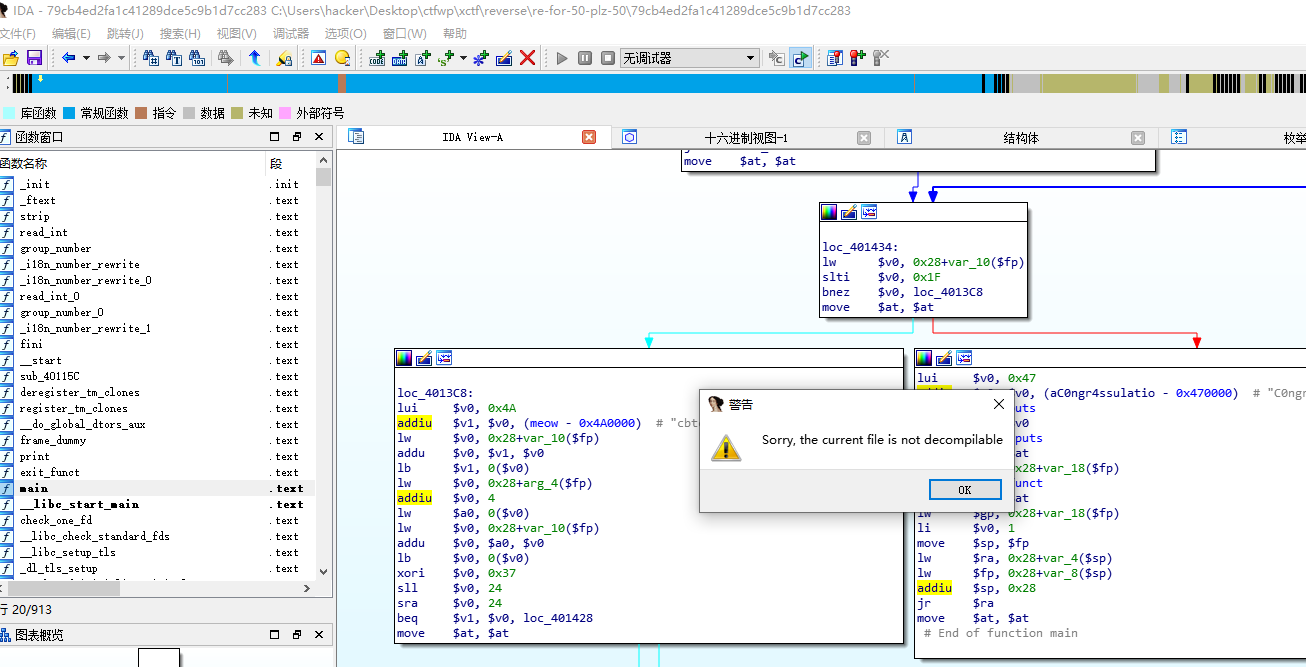Open the 搜索 menu
The height and width of the screenshot is (667, 1306).
point(181,33)
